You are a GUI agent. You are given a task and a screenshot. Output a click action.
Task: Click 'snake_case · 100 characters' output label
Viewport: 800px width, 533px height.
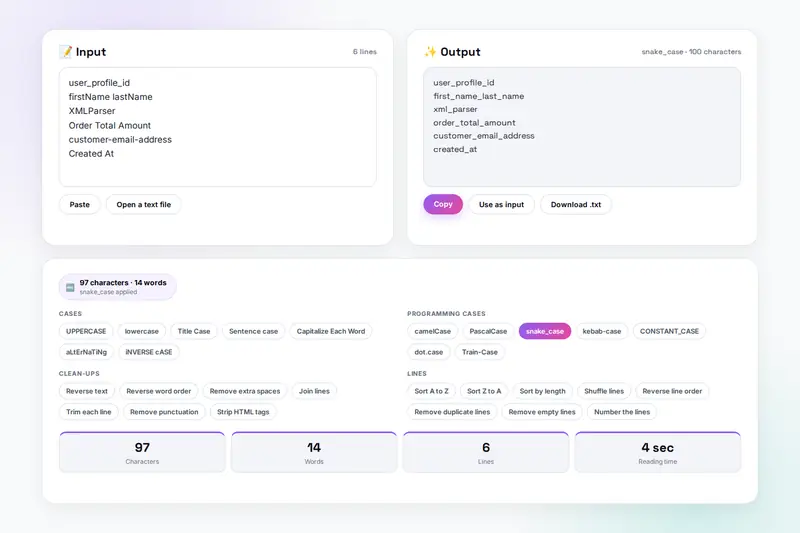coord(691,52)
